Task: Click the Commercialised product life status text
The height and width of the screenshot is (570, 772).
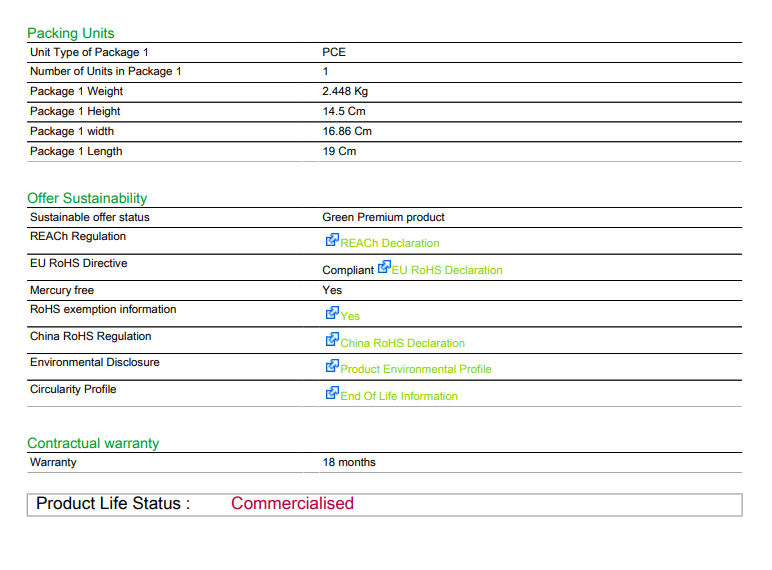Action: tap(292, 503)
